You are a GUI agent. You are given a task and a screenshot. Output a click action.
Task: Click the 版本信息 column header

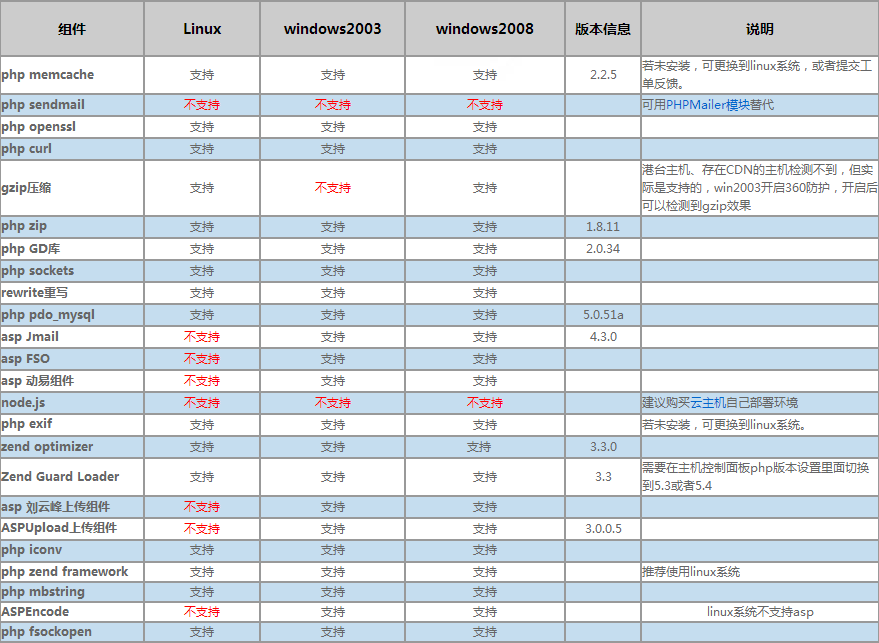603,29
